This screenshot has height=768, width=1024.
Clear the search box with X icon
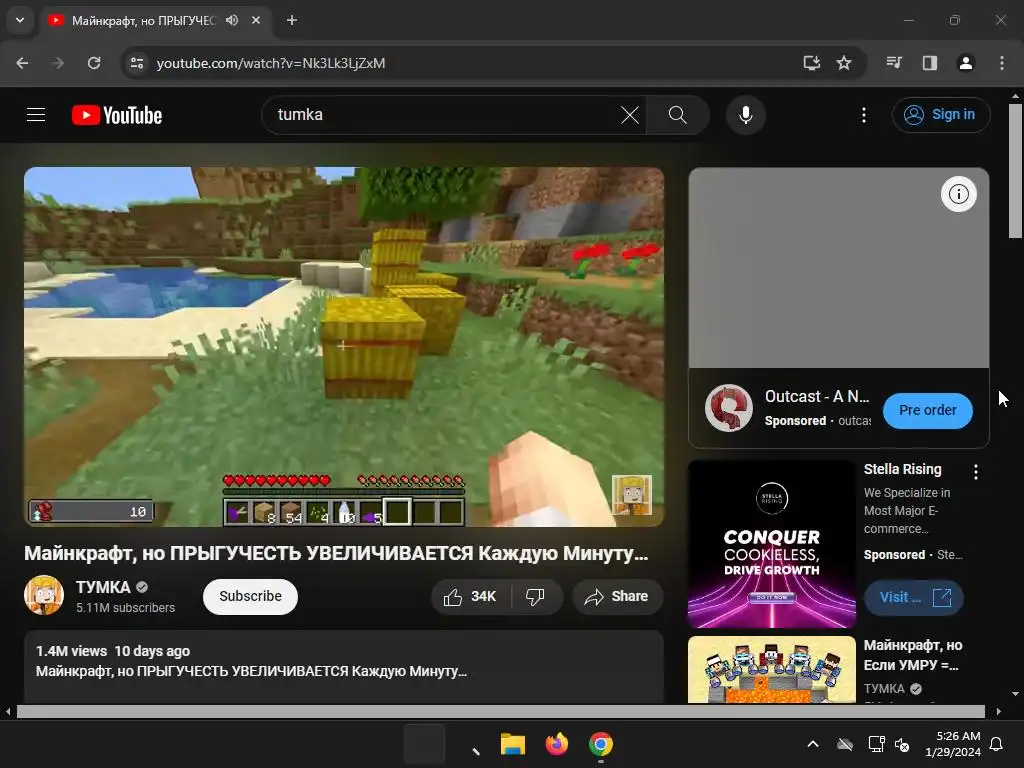[x=630, y=115]
